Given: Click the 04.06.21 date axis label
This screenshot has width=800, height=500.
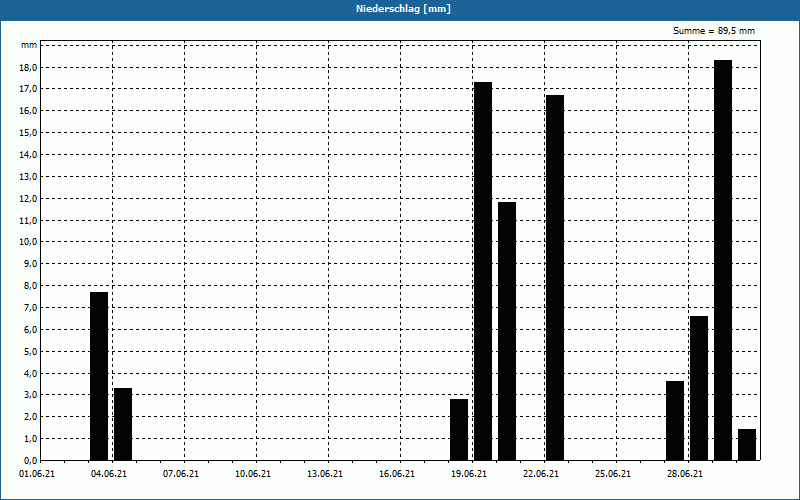Looking at the screenshot, I should coord(109,474).
